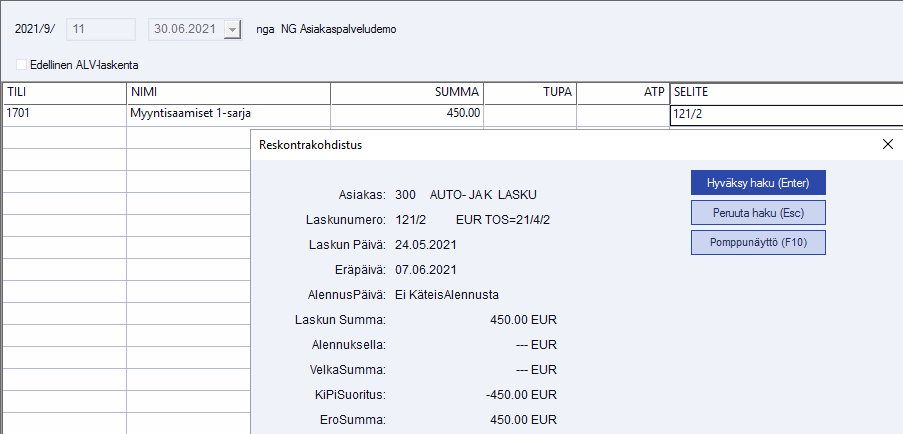
Task: Click the voucher number field showing 11
Action: (100, 30)
